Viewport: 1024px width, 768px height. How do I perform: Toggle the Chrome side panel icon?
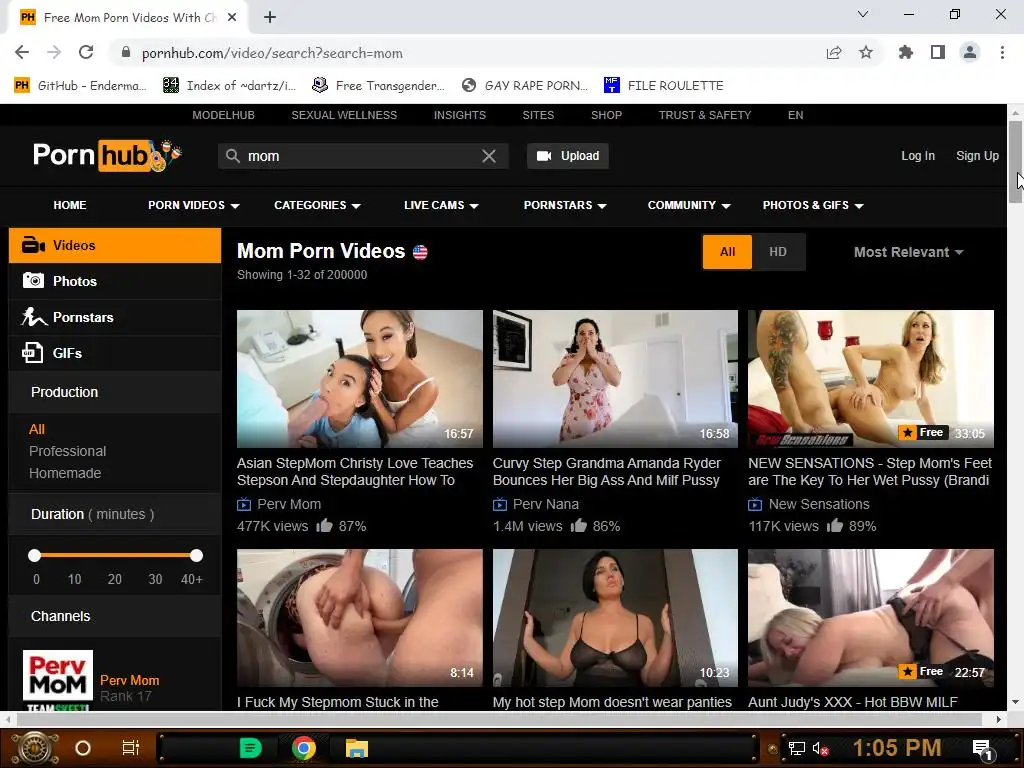point(938,53)
